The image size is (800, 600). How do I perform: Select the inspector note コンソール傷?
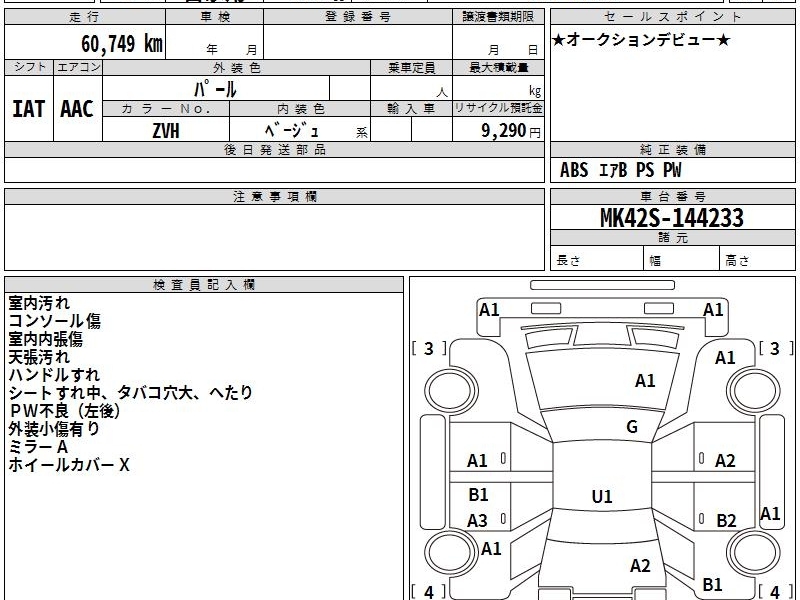pos(55,321)
